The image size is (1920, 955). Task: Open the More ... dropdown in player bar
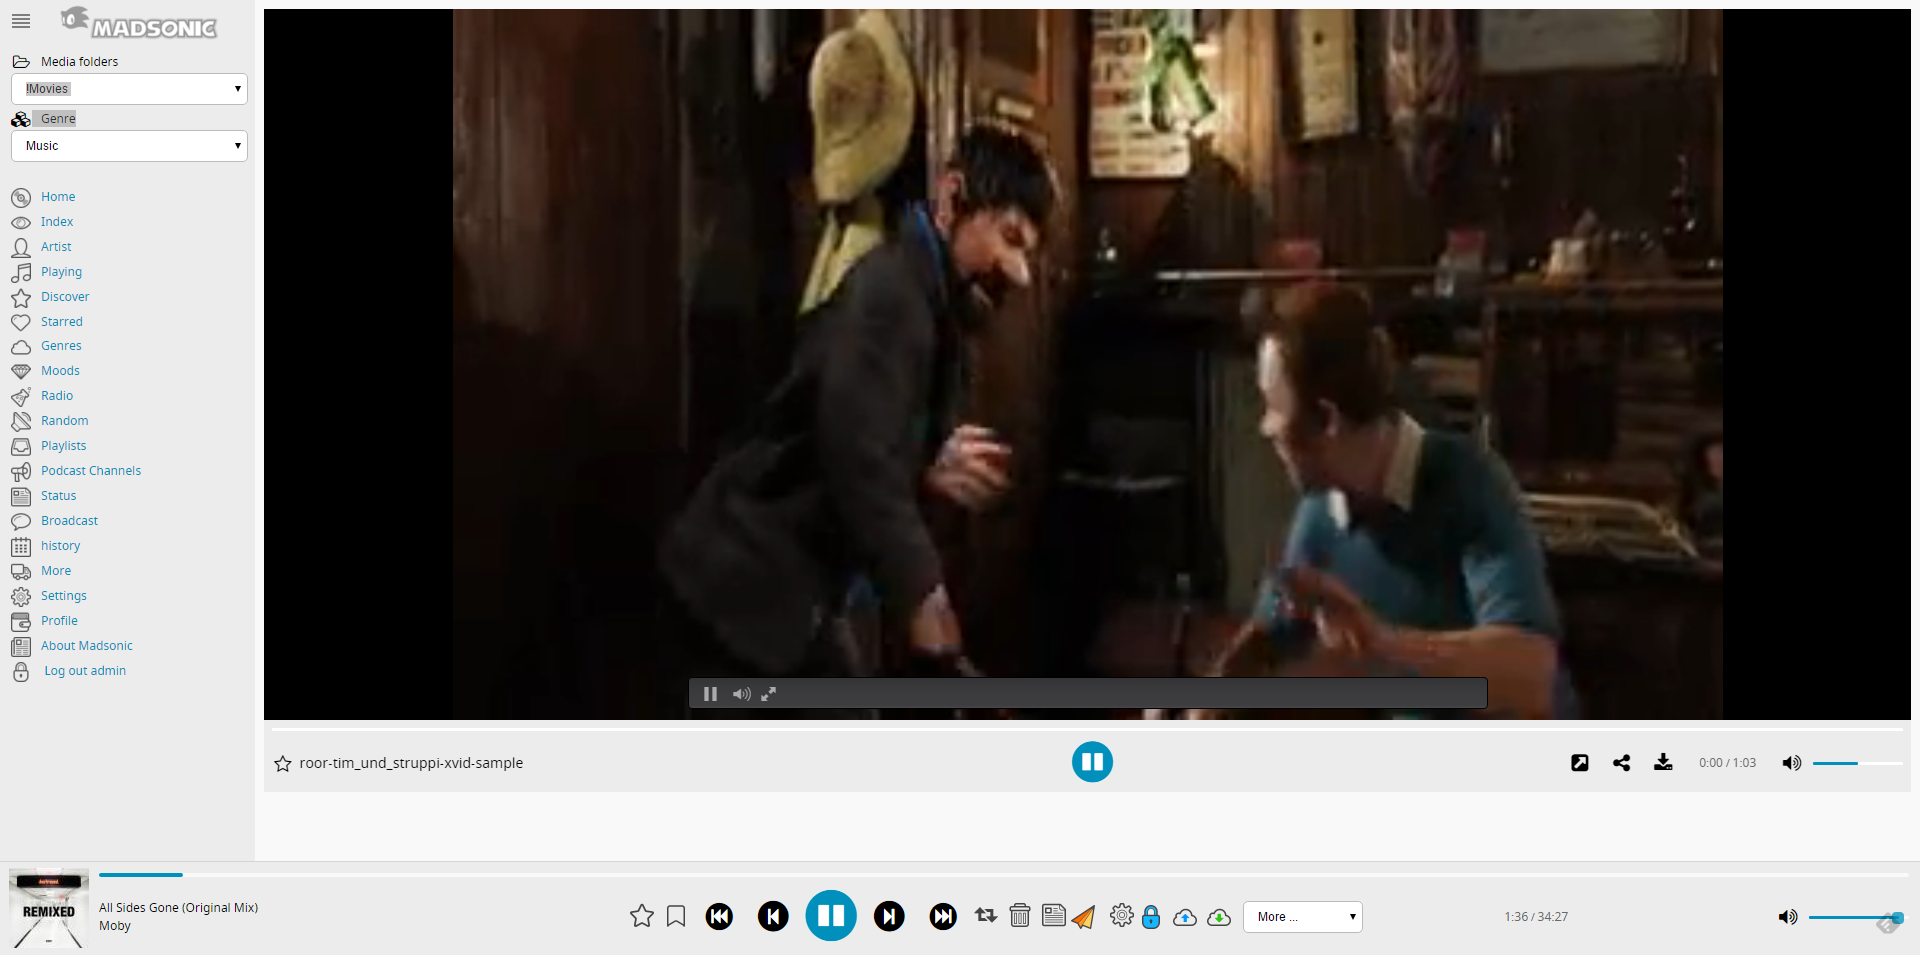point(1302,917)
